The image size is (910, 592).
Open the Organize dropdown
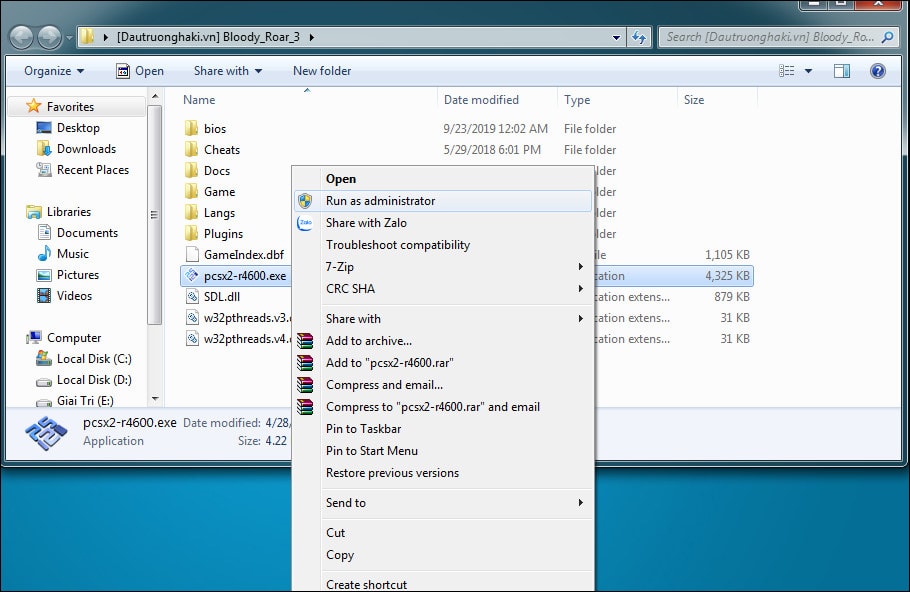pyautogui.click(x=54, y=71)
